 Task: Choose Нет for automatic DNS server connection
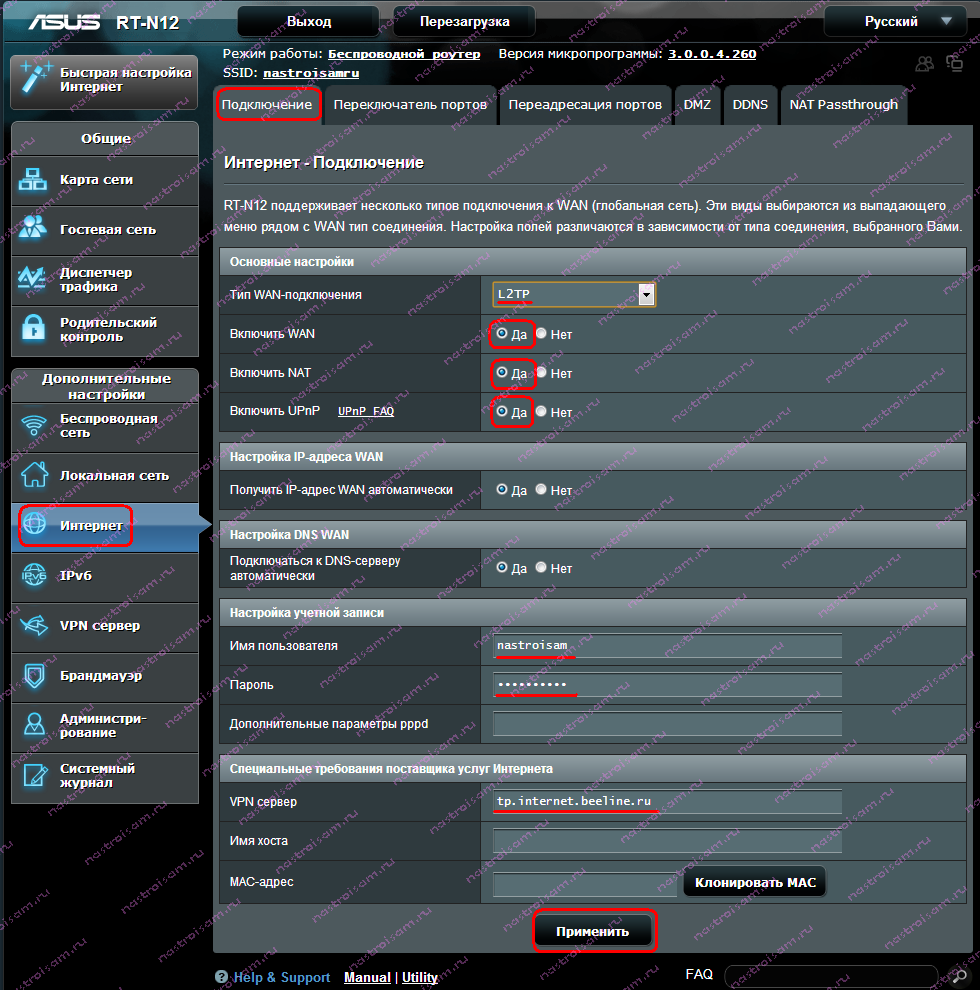(541, 568)
